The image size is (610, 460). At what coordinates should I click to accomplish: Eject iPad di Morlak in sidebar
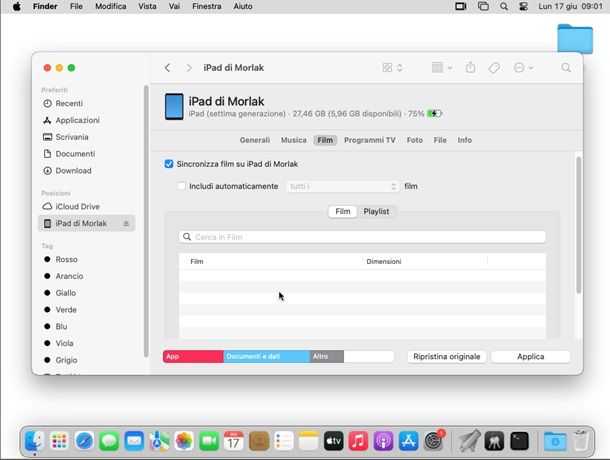coord(126,223)
